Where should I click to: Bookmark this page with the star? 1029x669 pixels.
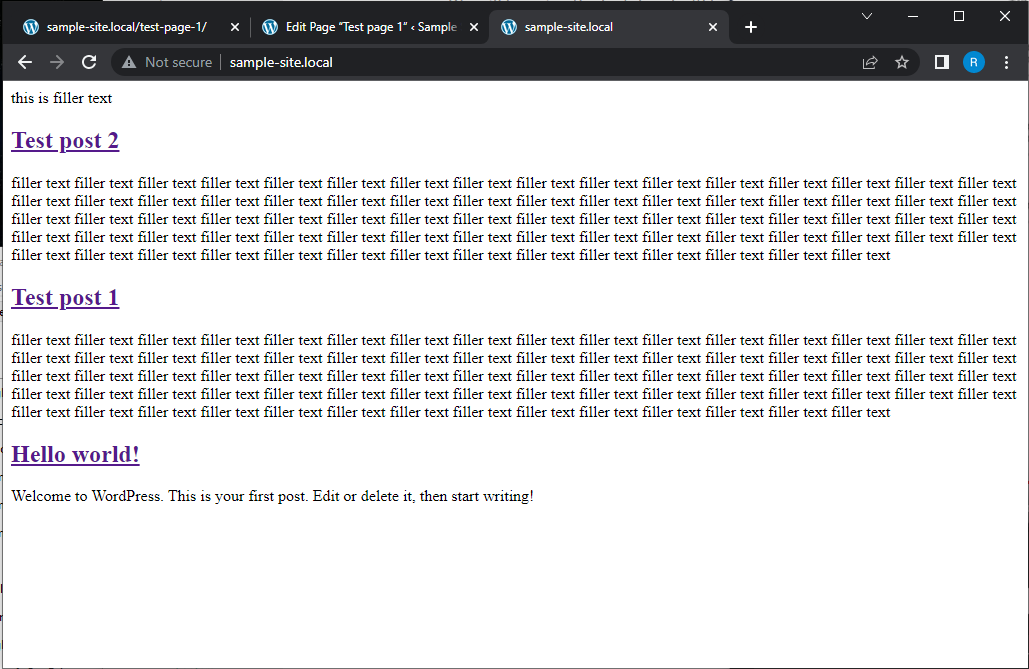pos(902,62)
